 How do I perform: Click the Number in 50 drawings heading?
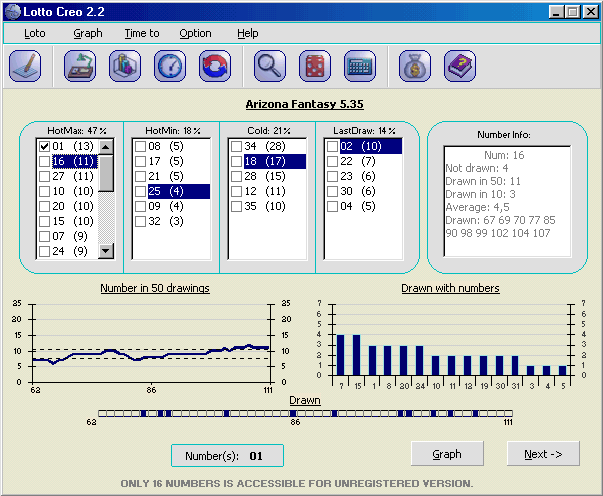click(x=155, y=288)
